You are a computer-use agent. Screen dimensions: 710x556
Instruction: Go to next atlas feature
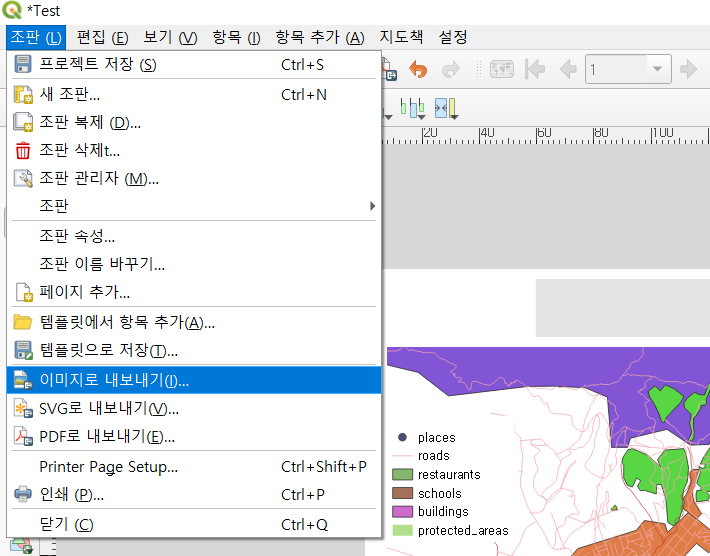(x=689, y=69)
